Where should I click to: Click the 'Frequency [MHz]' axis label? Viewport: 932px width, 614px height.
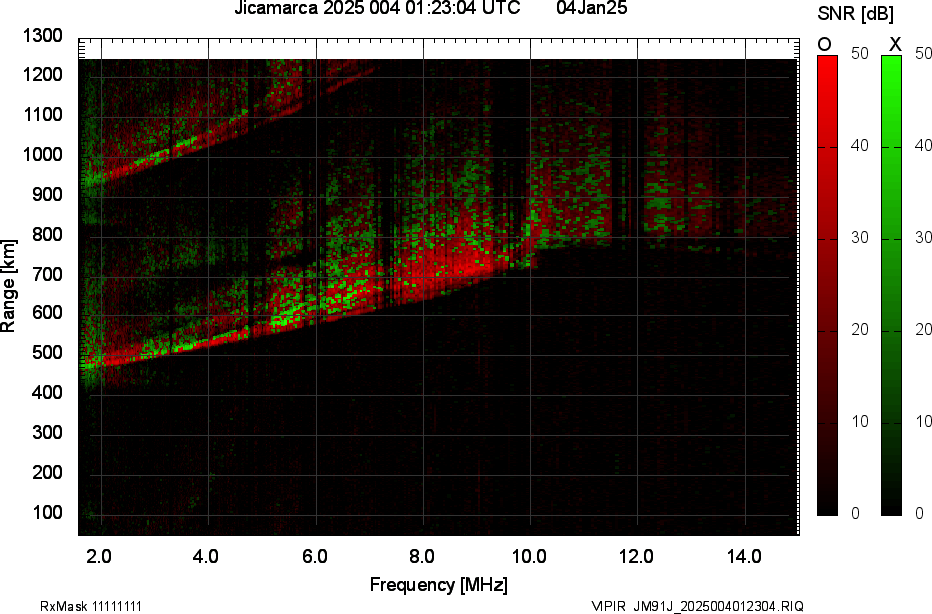[439, 584]
